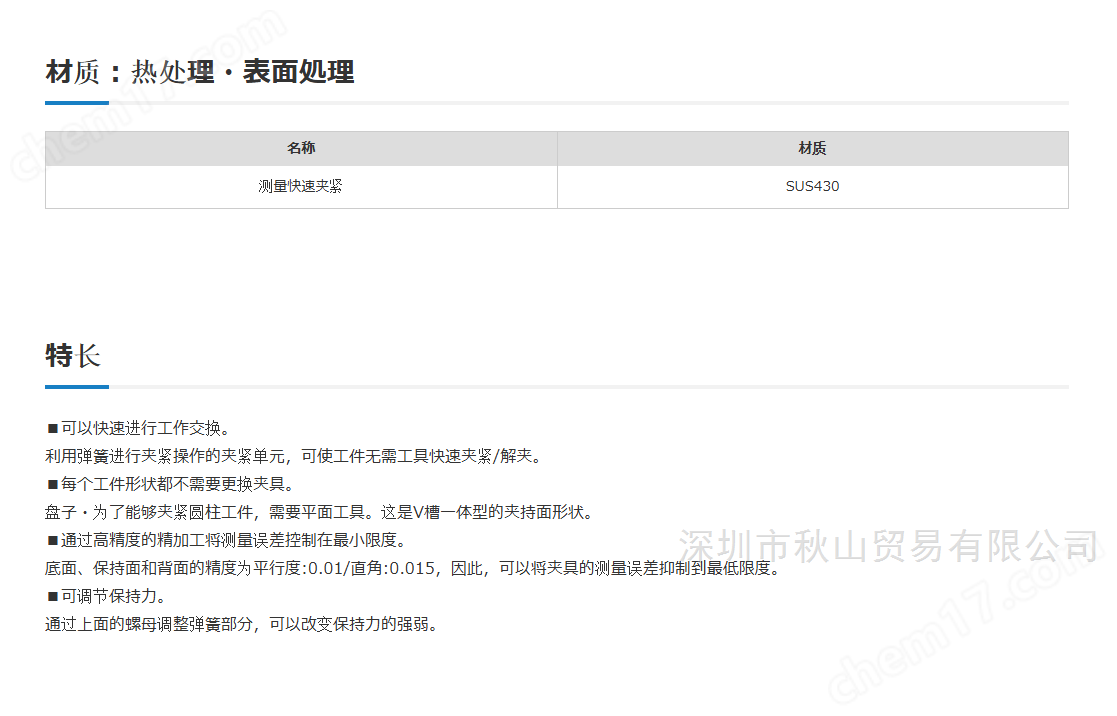Select the 测量快速夹紧 table cell
1117x716 pixels.
[x=301, y=186]
